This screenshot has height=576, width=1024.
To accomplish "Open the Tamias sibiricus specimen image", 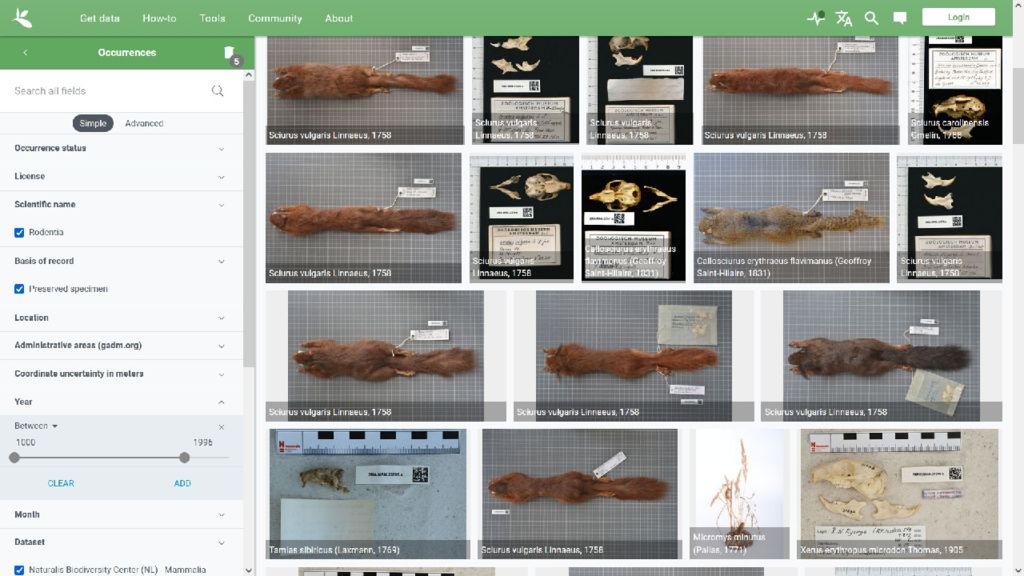I will click(x=369, y=494).
